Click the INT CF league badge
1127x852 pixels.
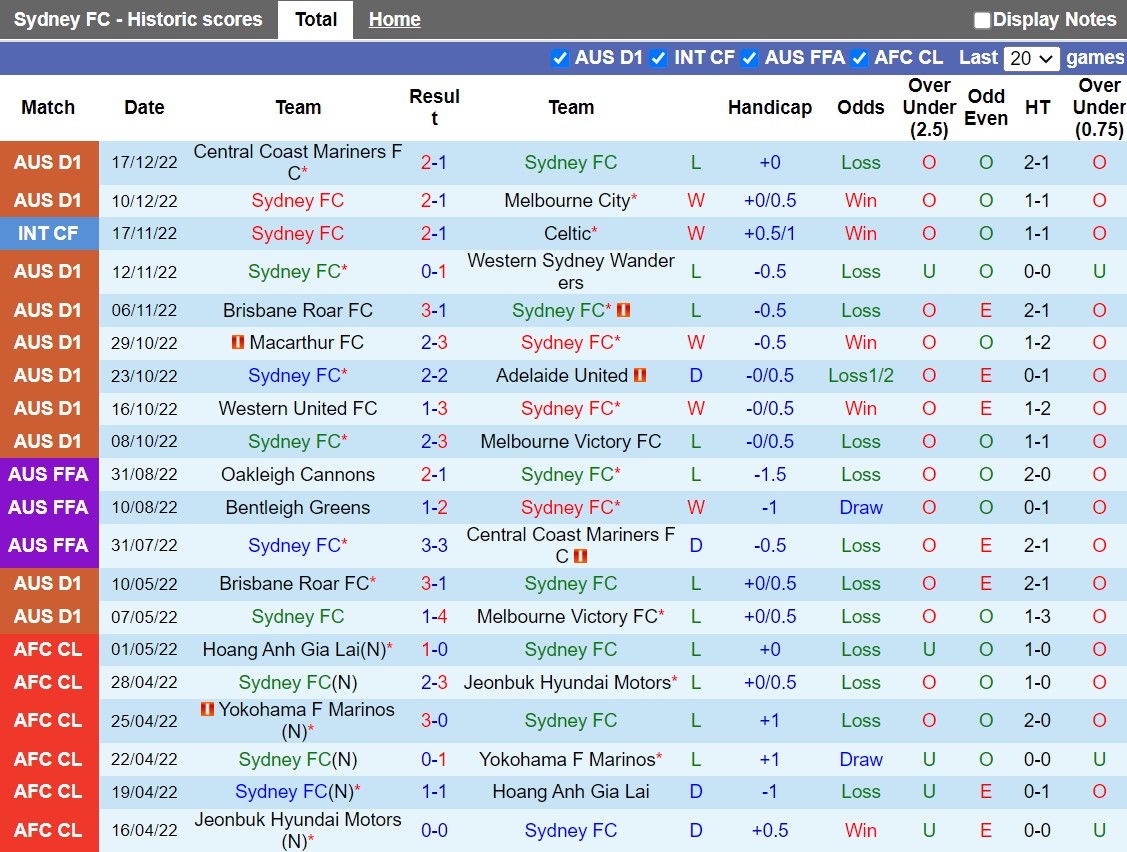coord(48,234)
